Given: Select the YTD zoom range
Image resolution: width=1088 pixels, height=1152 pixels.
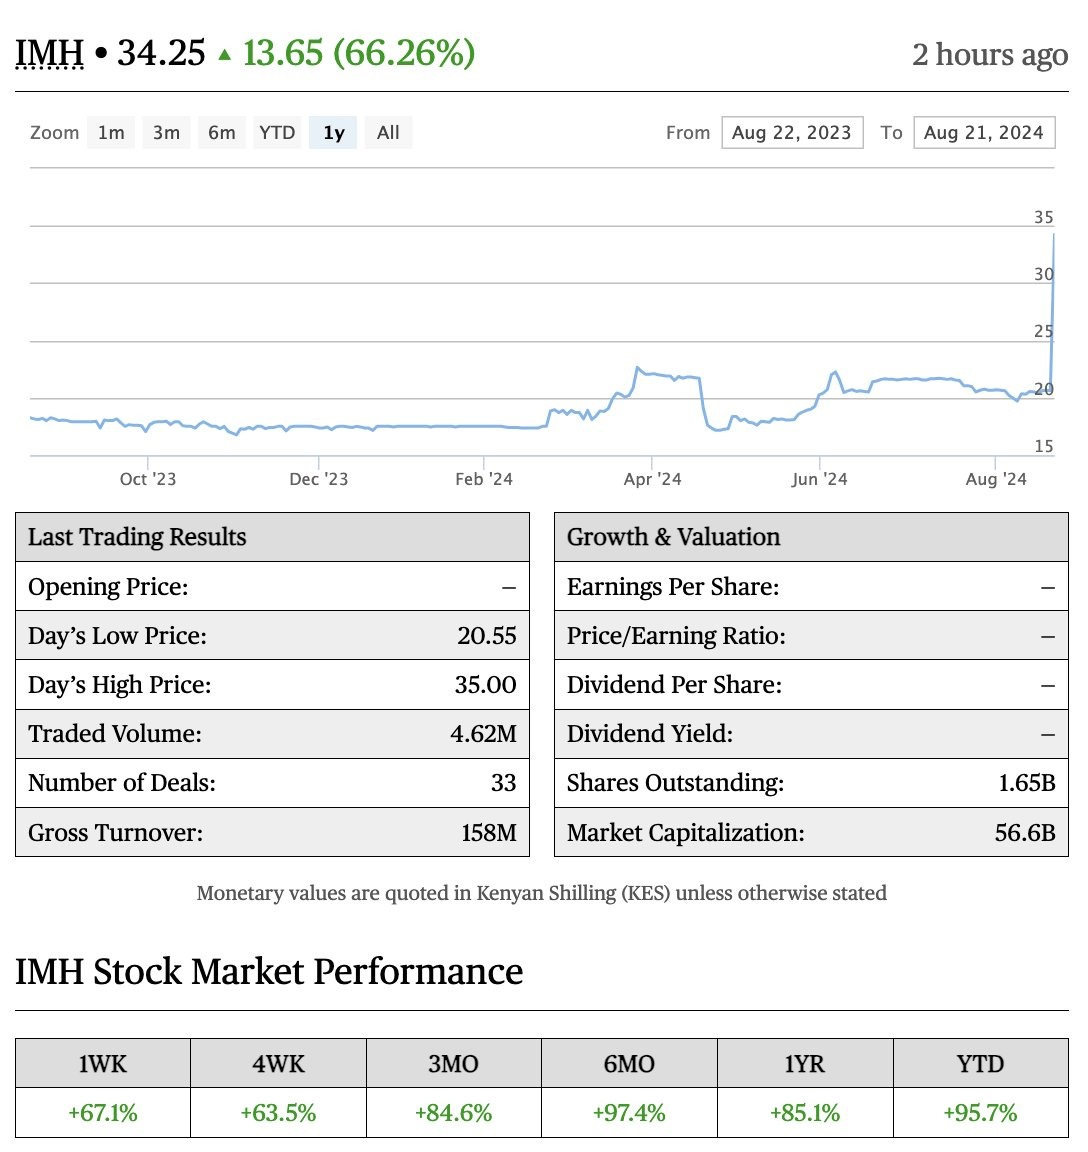Looking at the screenshot, I should pyautogui.click(x=277, y=133).
